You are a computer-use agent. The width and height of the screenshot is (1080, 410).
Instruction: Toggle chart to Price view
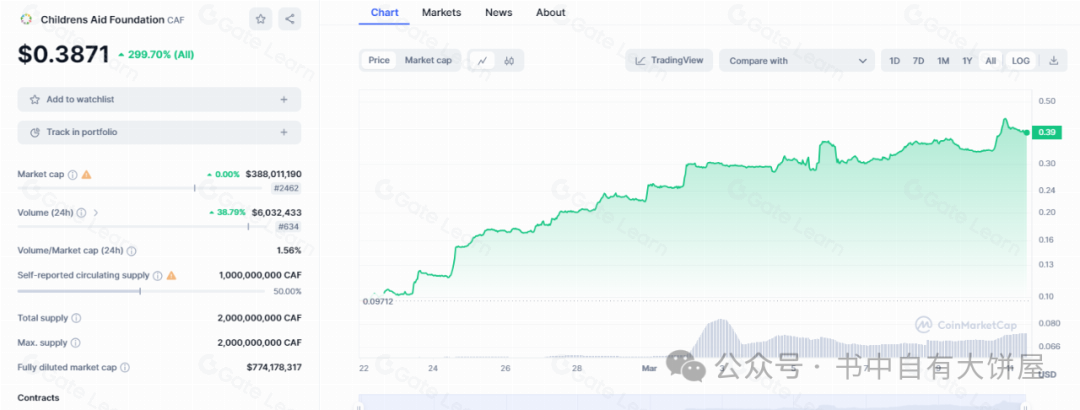(x=379, y=61)
